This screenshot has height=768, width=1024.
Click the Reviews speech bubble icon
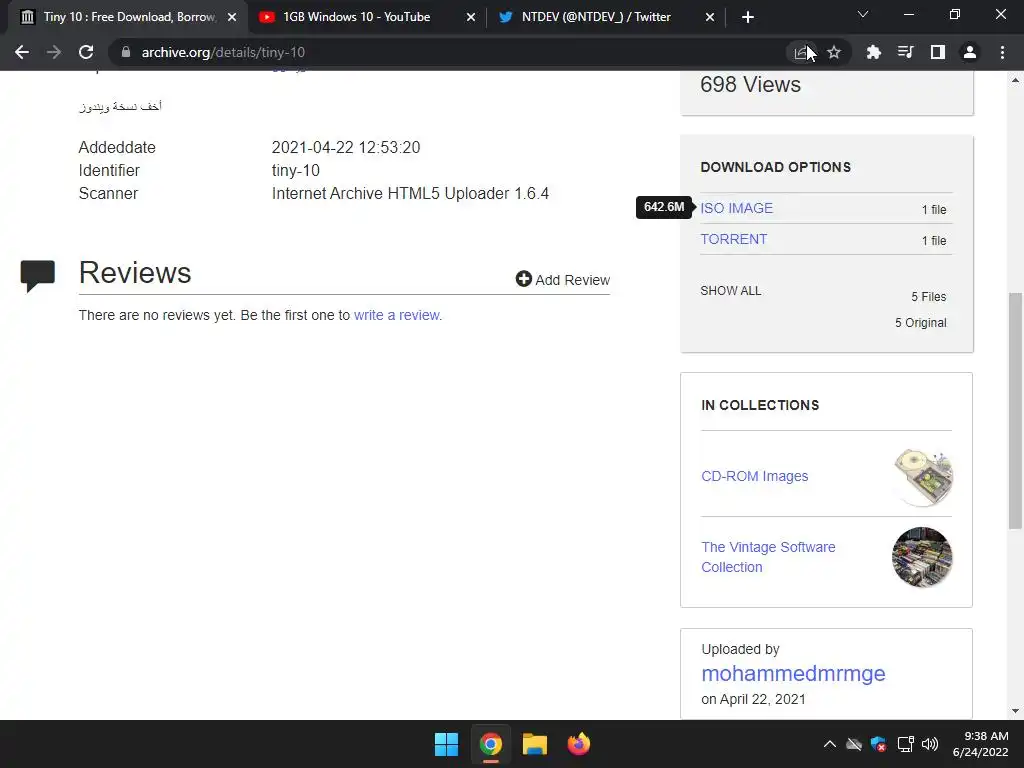tap(38, 276)
